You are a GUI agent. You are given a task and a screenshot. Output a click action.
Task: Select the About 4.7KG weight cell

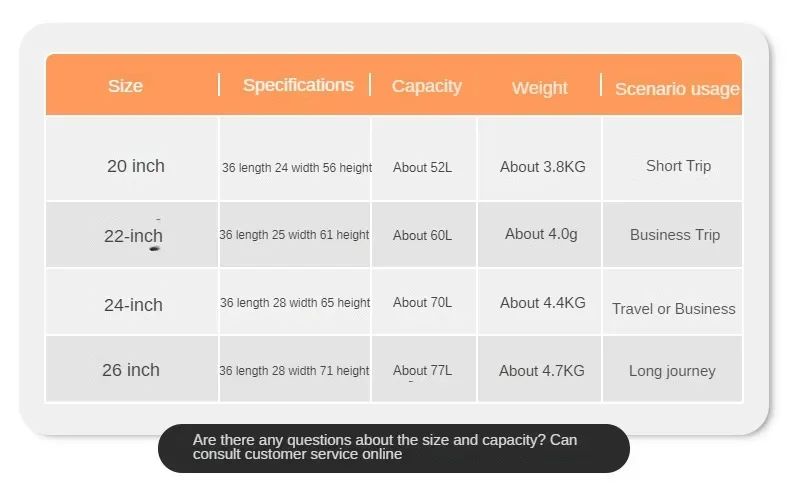(x=542, y=371)
